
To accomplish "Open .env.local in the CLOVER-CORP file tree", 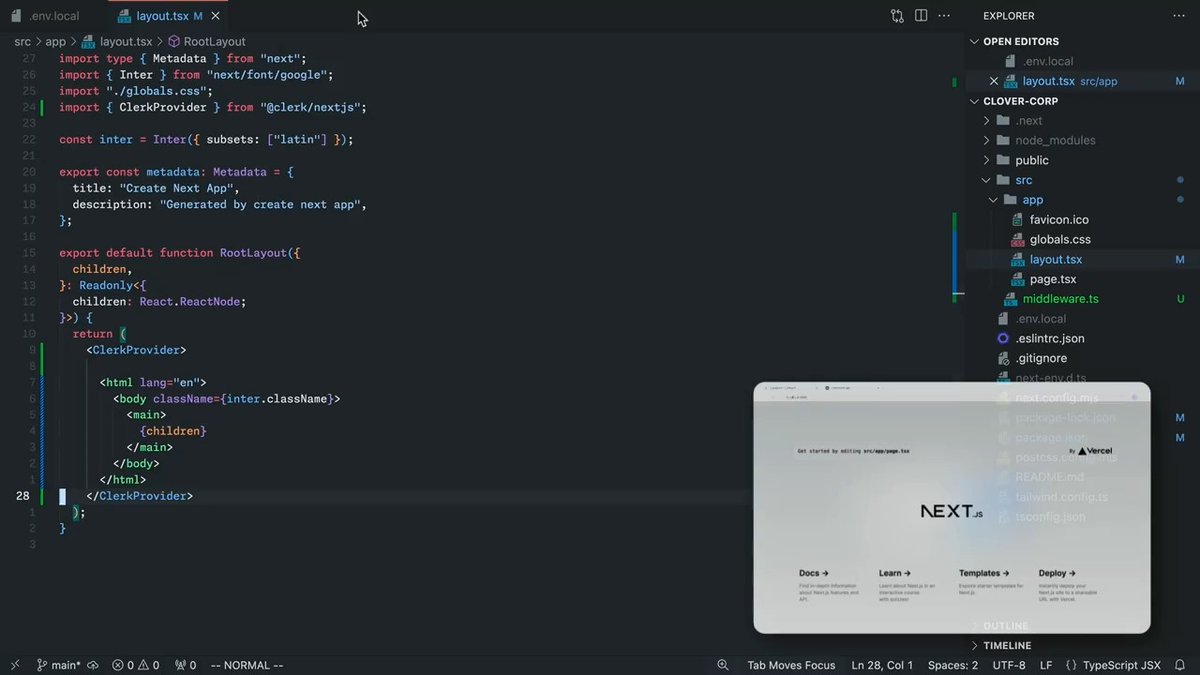I will coord(1040,319).
